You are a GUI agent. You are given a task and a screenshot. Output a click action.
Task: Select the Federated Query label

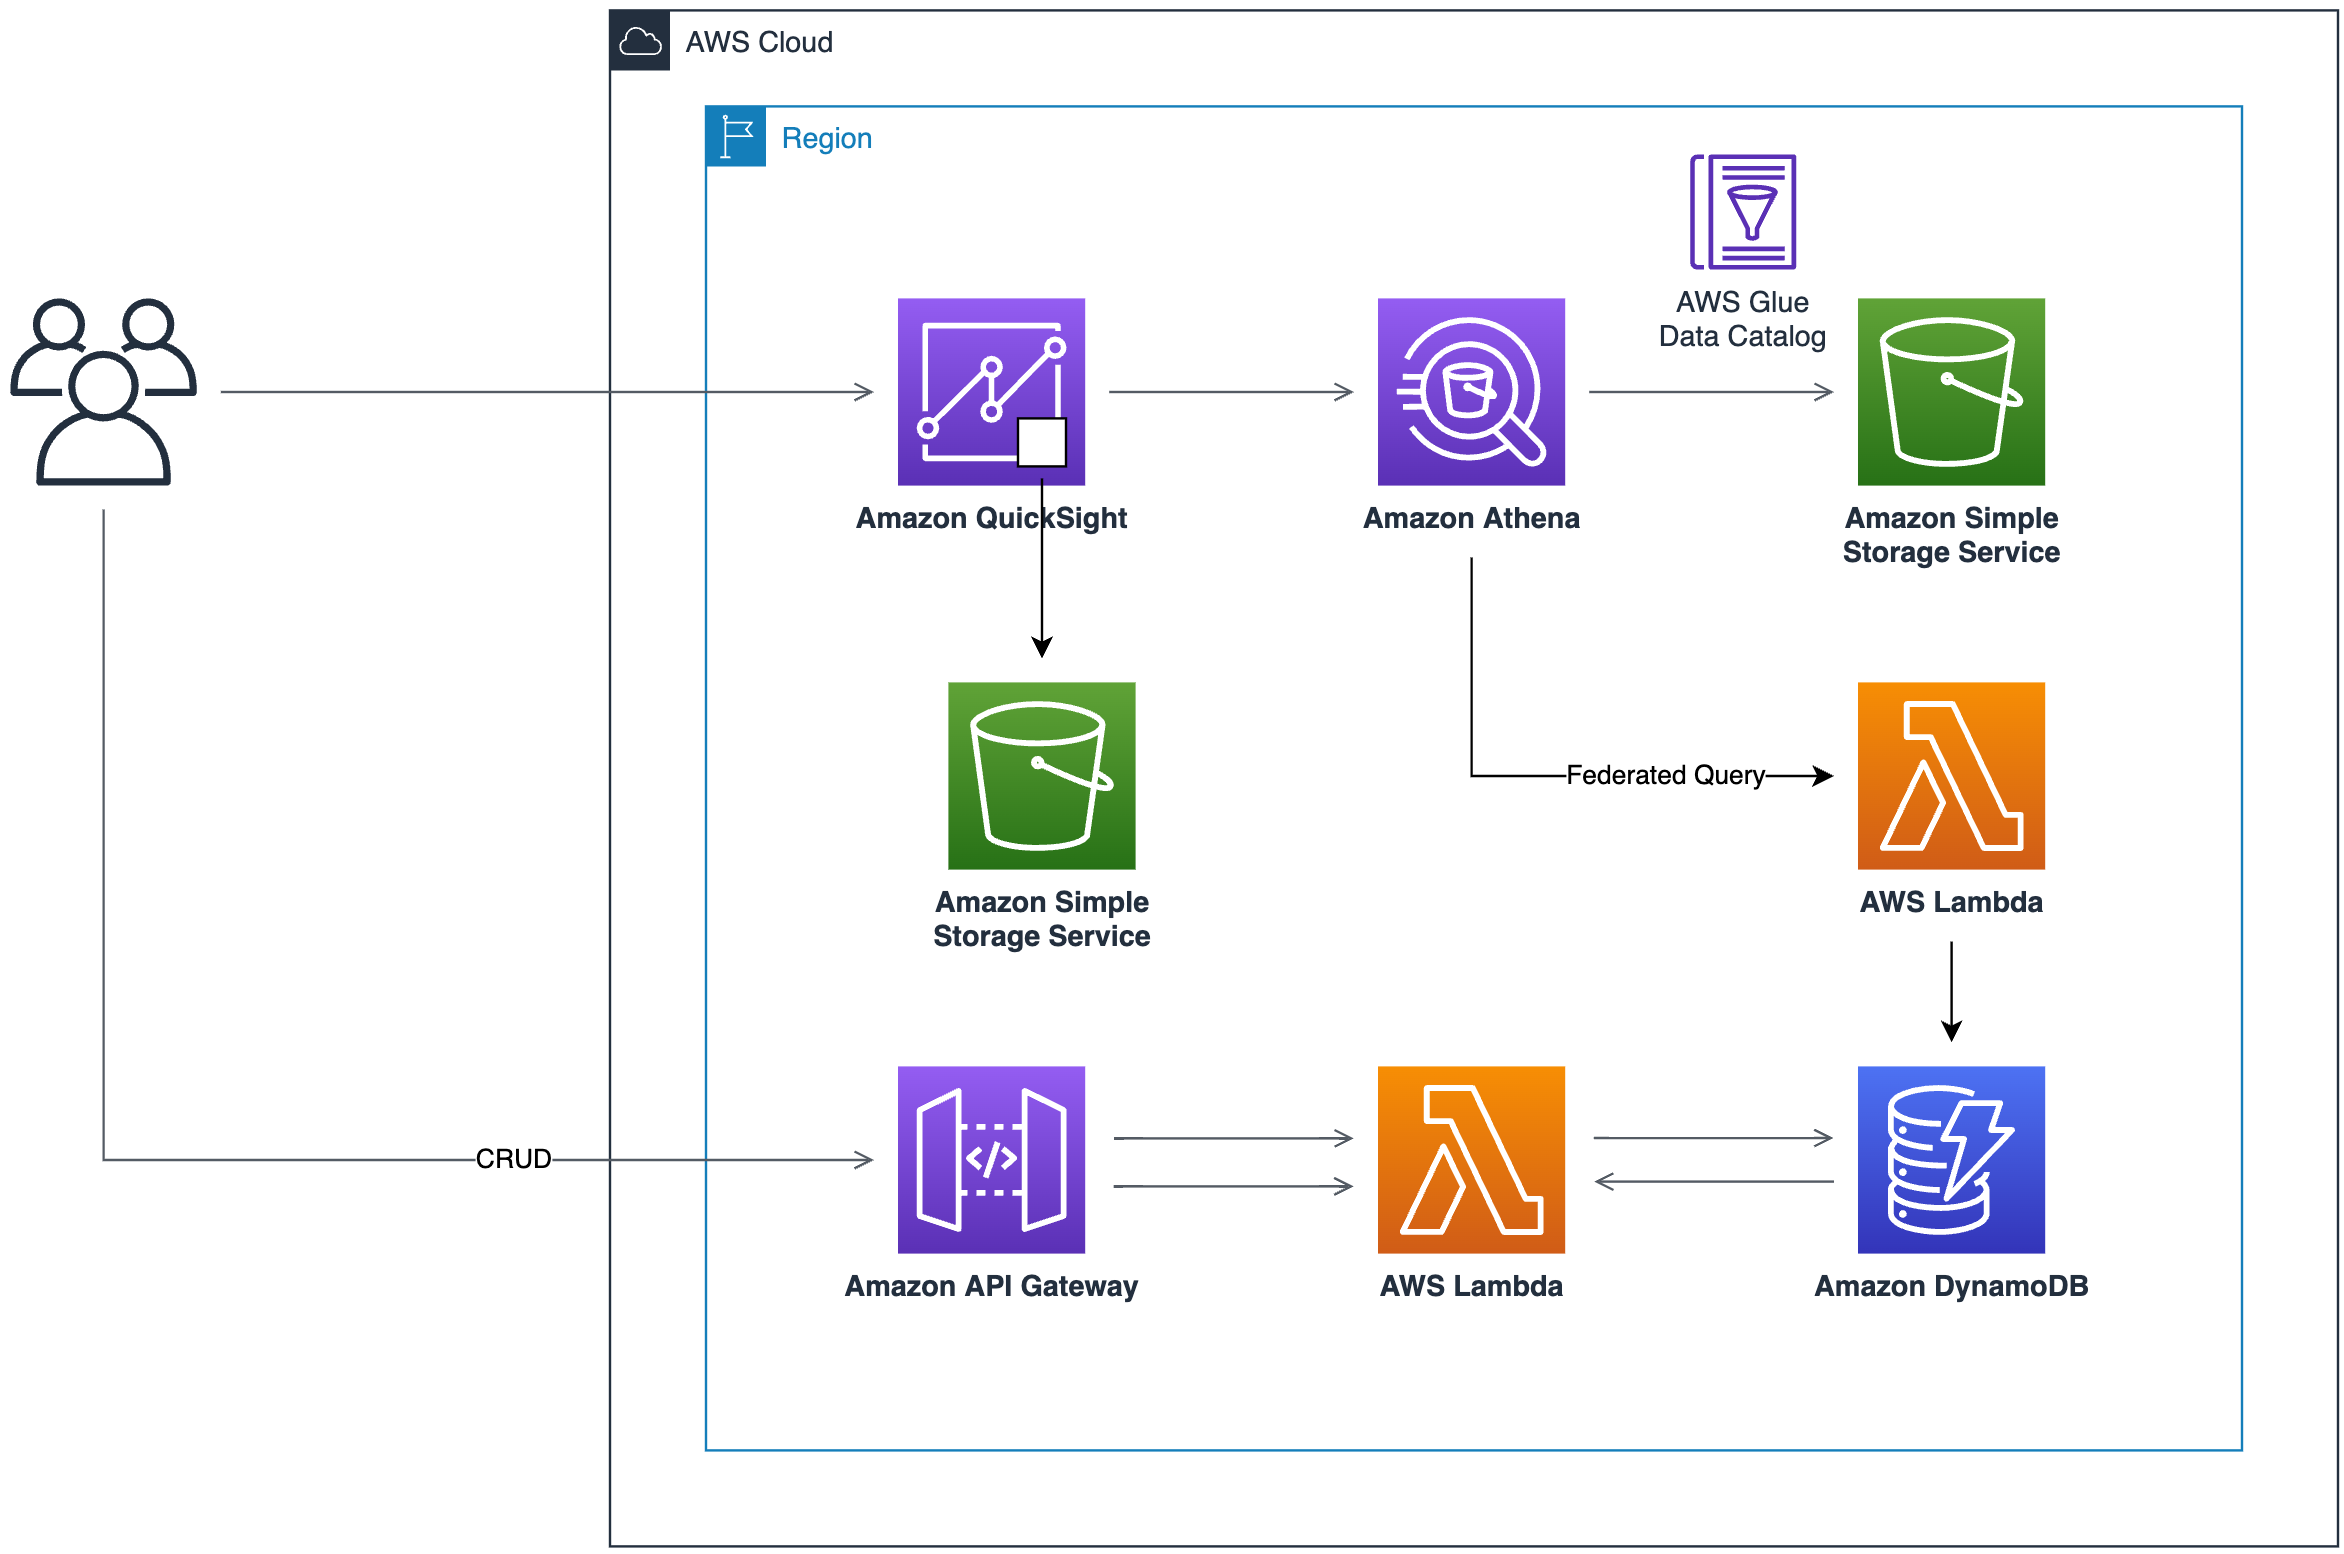(1664, 775)
